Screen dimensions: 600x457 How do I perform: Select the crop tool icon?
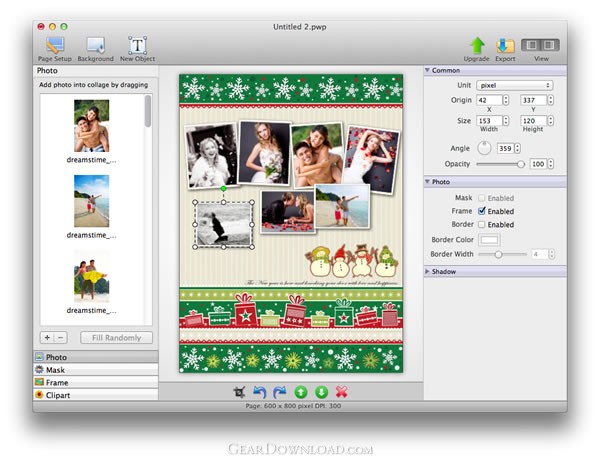[x=239, y=392]
